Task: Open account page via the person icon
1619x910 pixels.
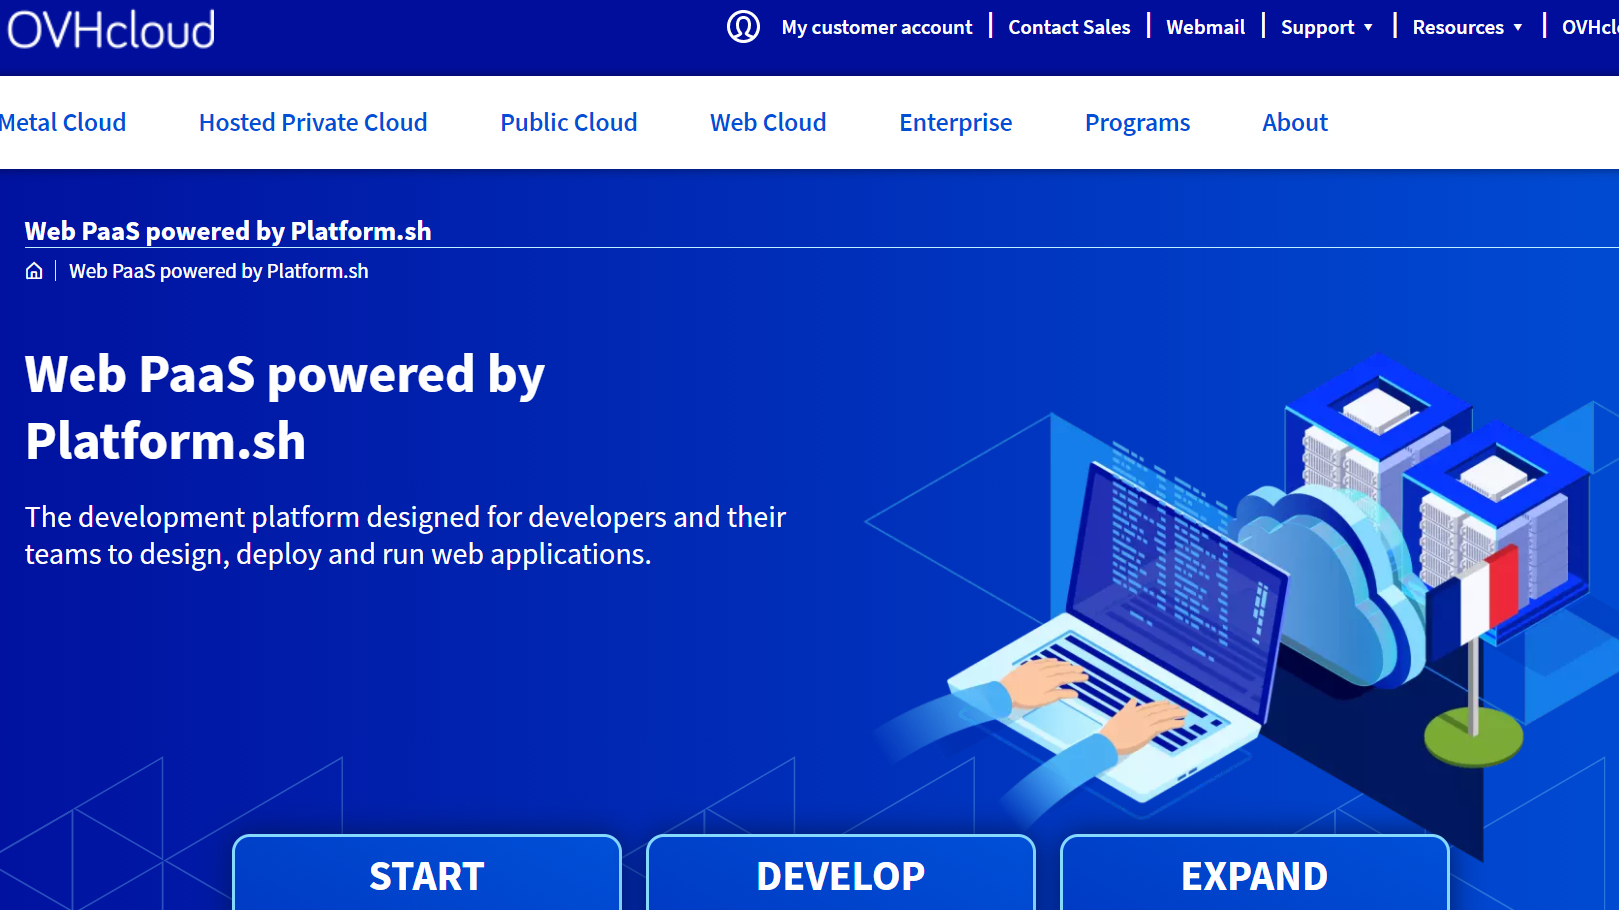Action: [x=743, y=27]
